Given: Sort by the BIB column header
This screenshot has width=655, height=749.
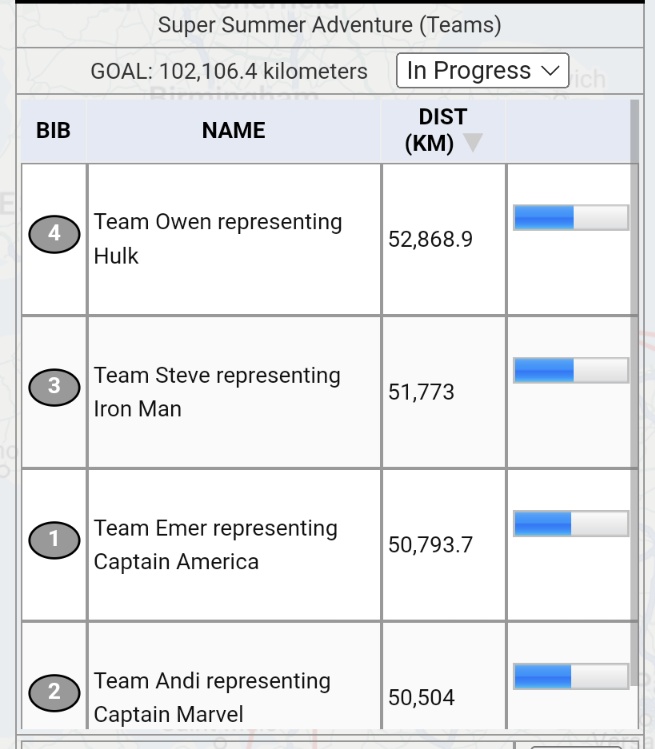Looking at the screenshot, I should point(53,130).
